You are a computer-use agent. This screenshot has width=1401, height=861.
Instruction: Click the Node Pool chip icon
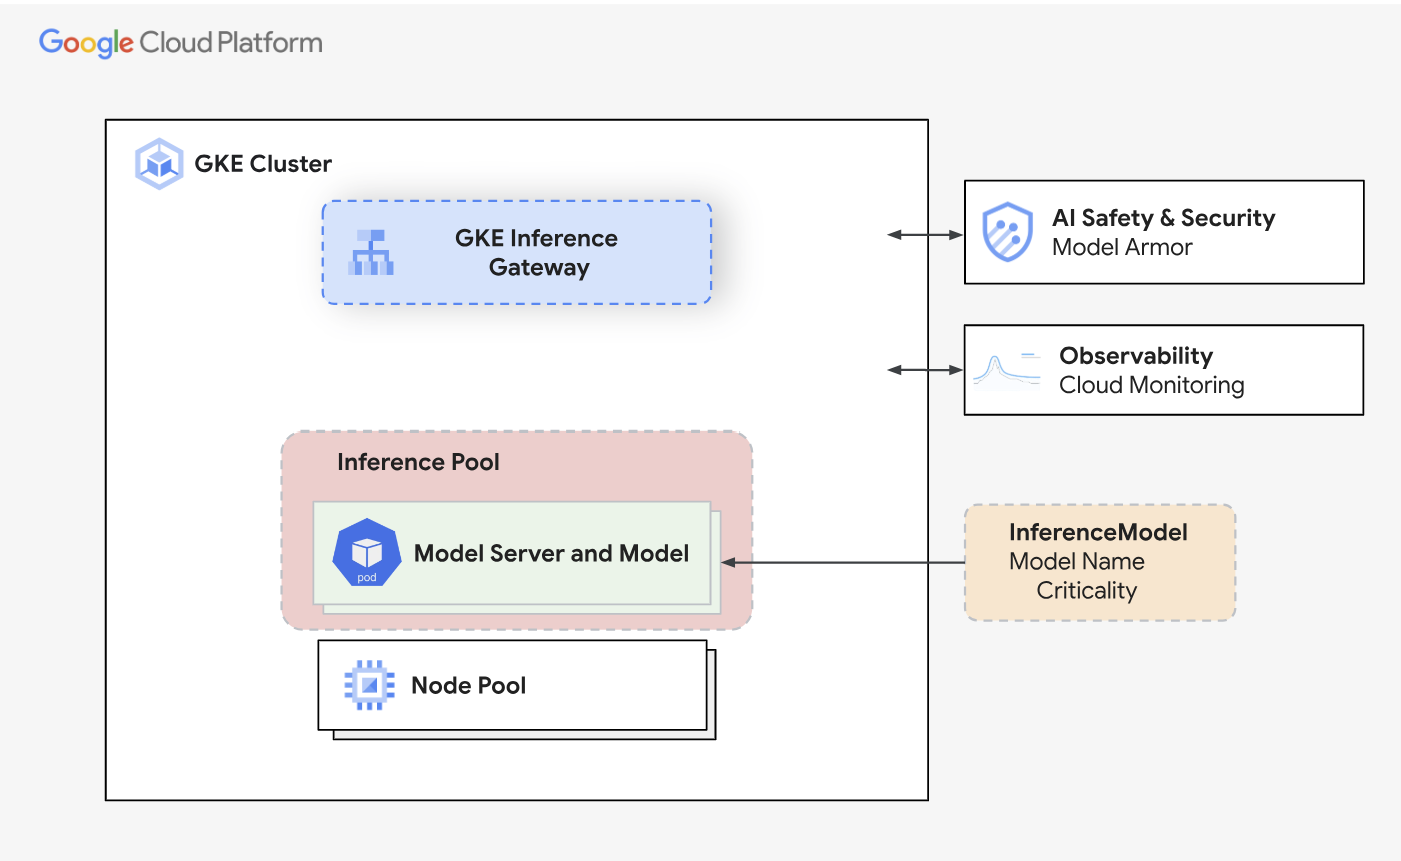click(x=369, y=685)
